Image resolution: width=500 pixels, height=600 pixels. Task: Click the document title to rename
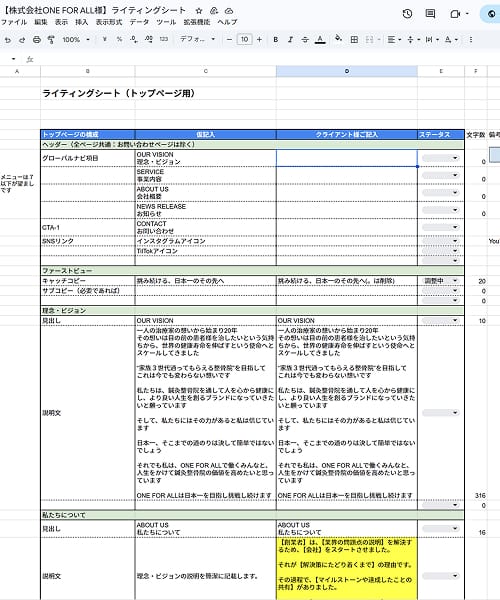click(x=94, y=11)
